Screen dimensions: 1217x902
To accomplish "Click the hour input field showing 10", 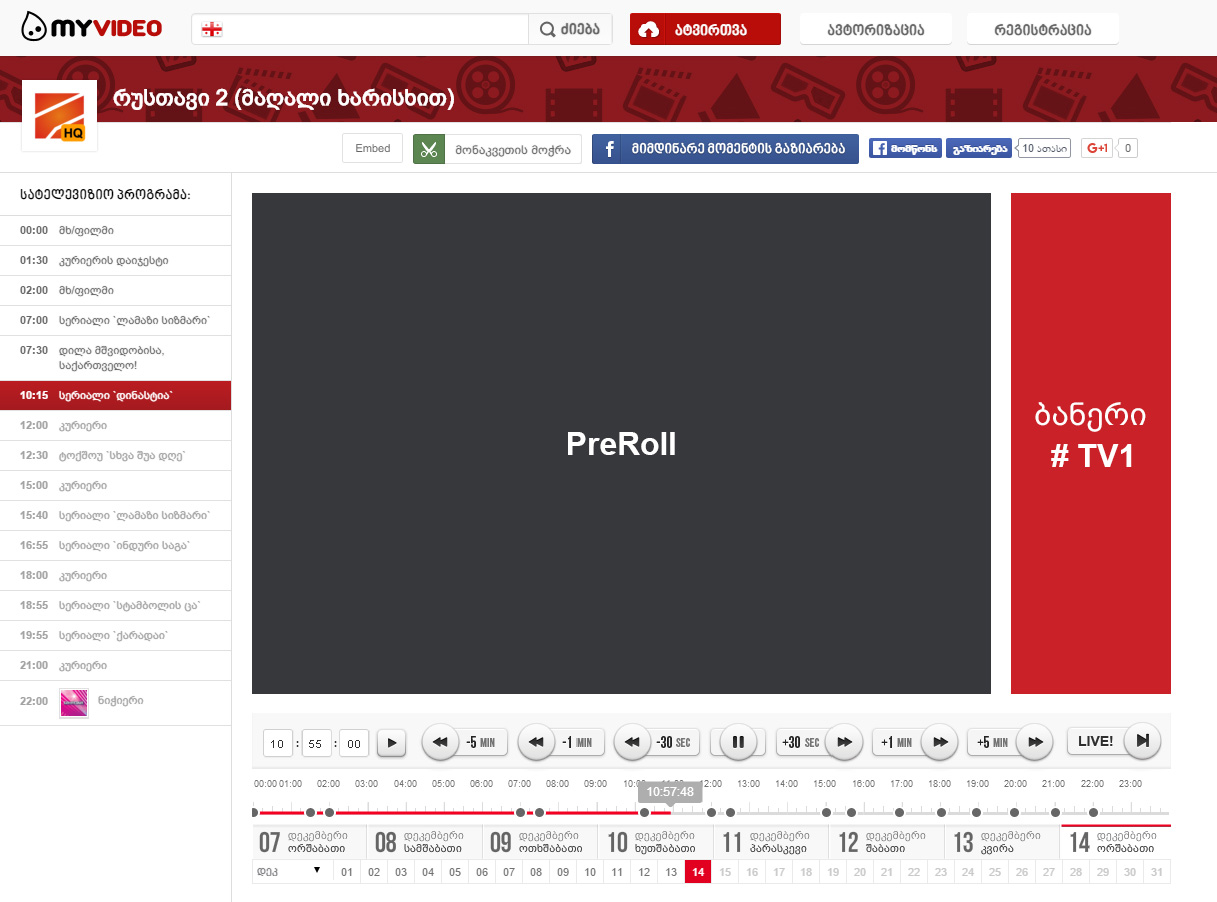I will [278, 743].
